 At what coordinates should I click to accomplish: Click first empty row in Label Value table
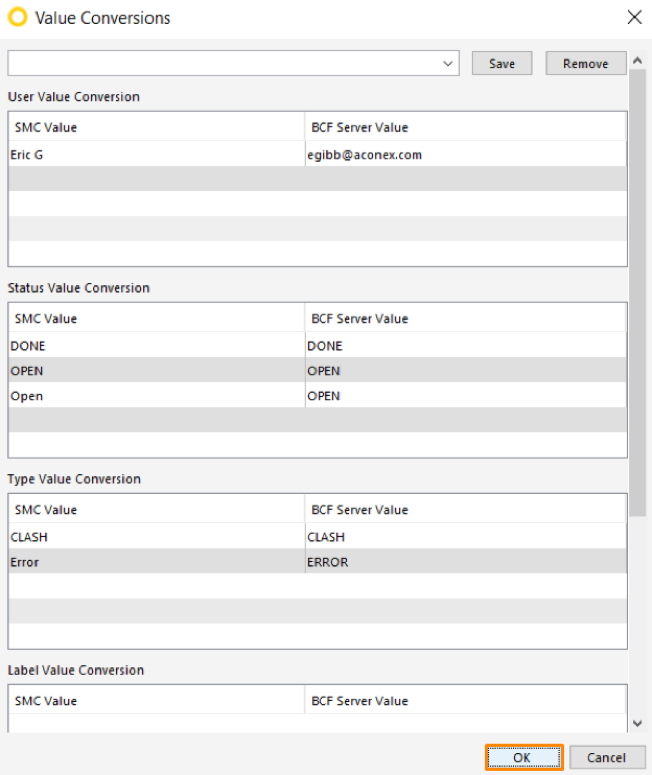317,723
